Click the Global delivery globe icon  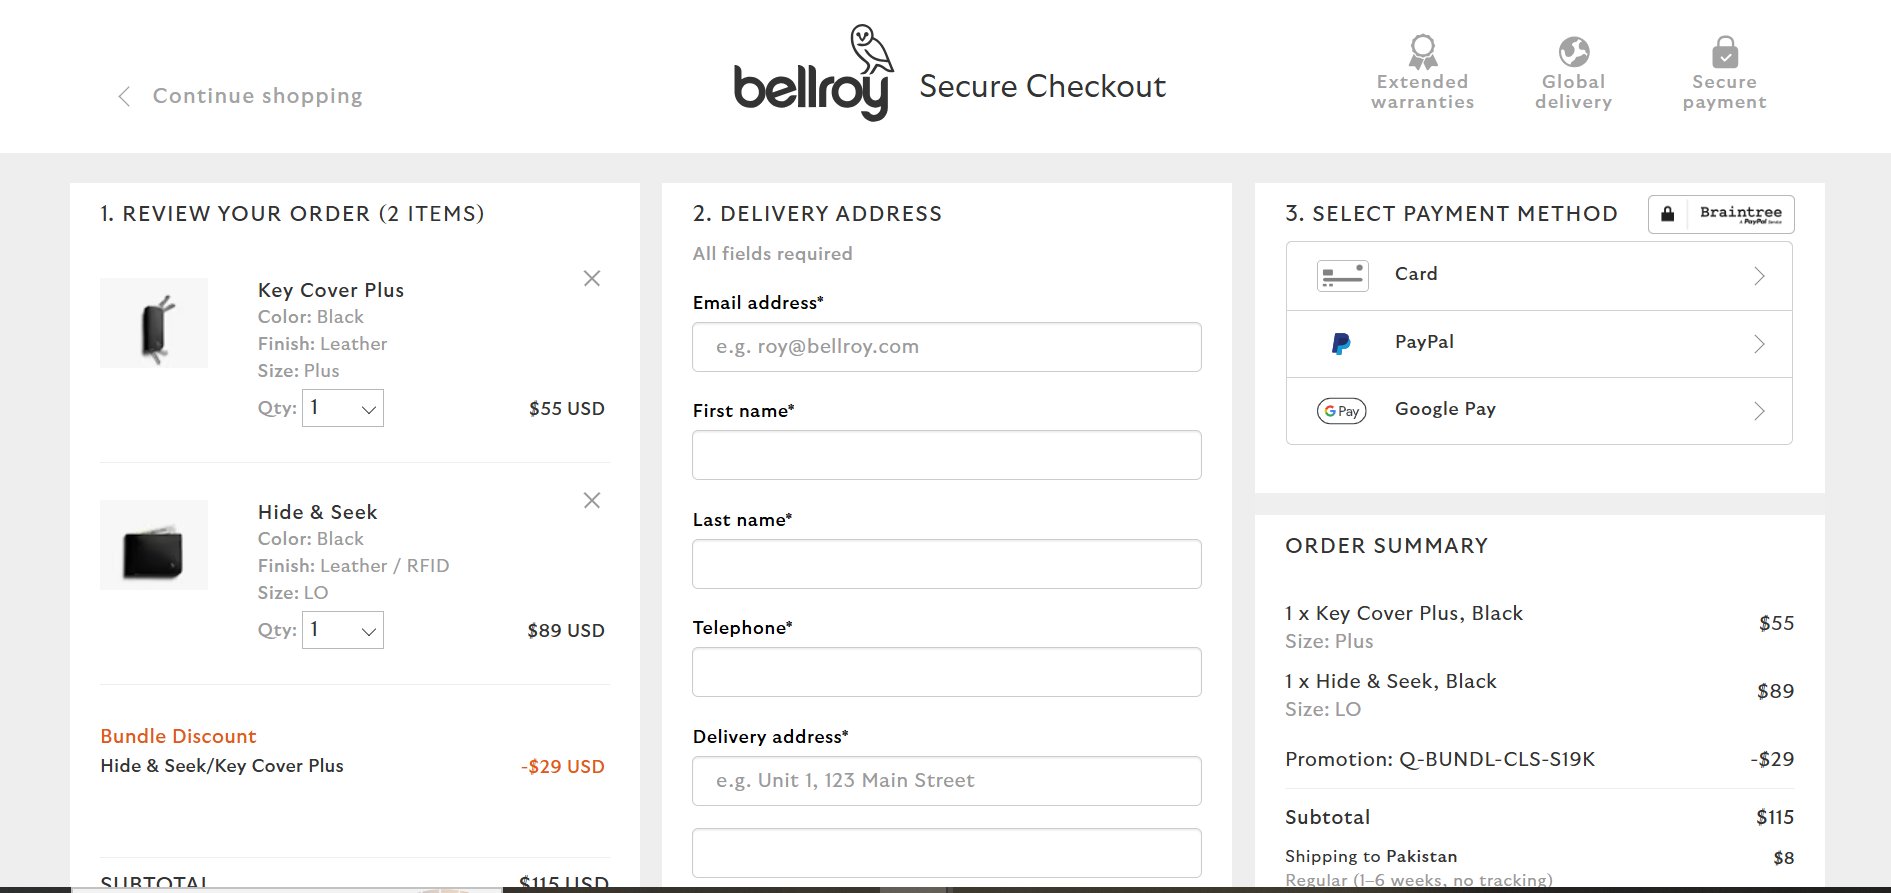point(1573,51)
